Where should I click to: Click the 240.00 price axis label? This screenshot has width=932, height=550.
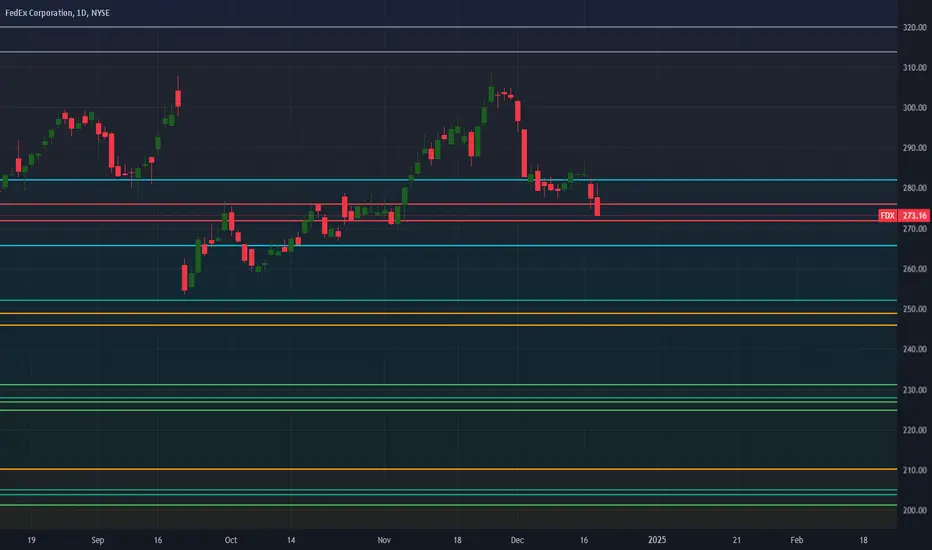click(x=915, y=349)
